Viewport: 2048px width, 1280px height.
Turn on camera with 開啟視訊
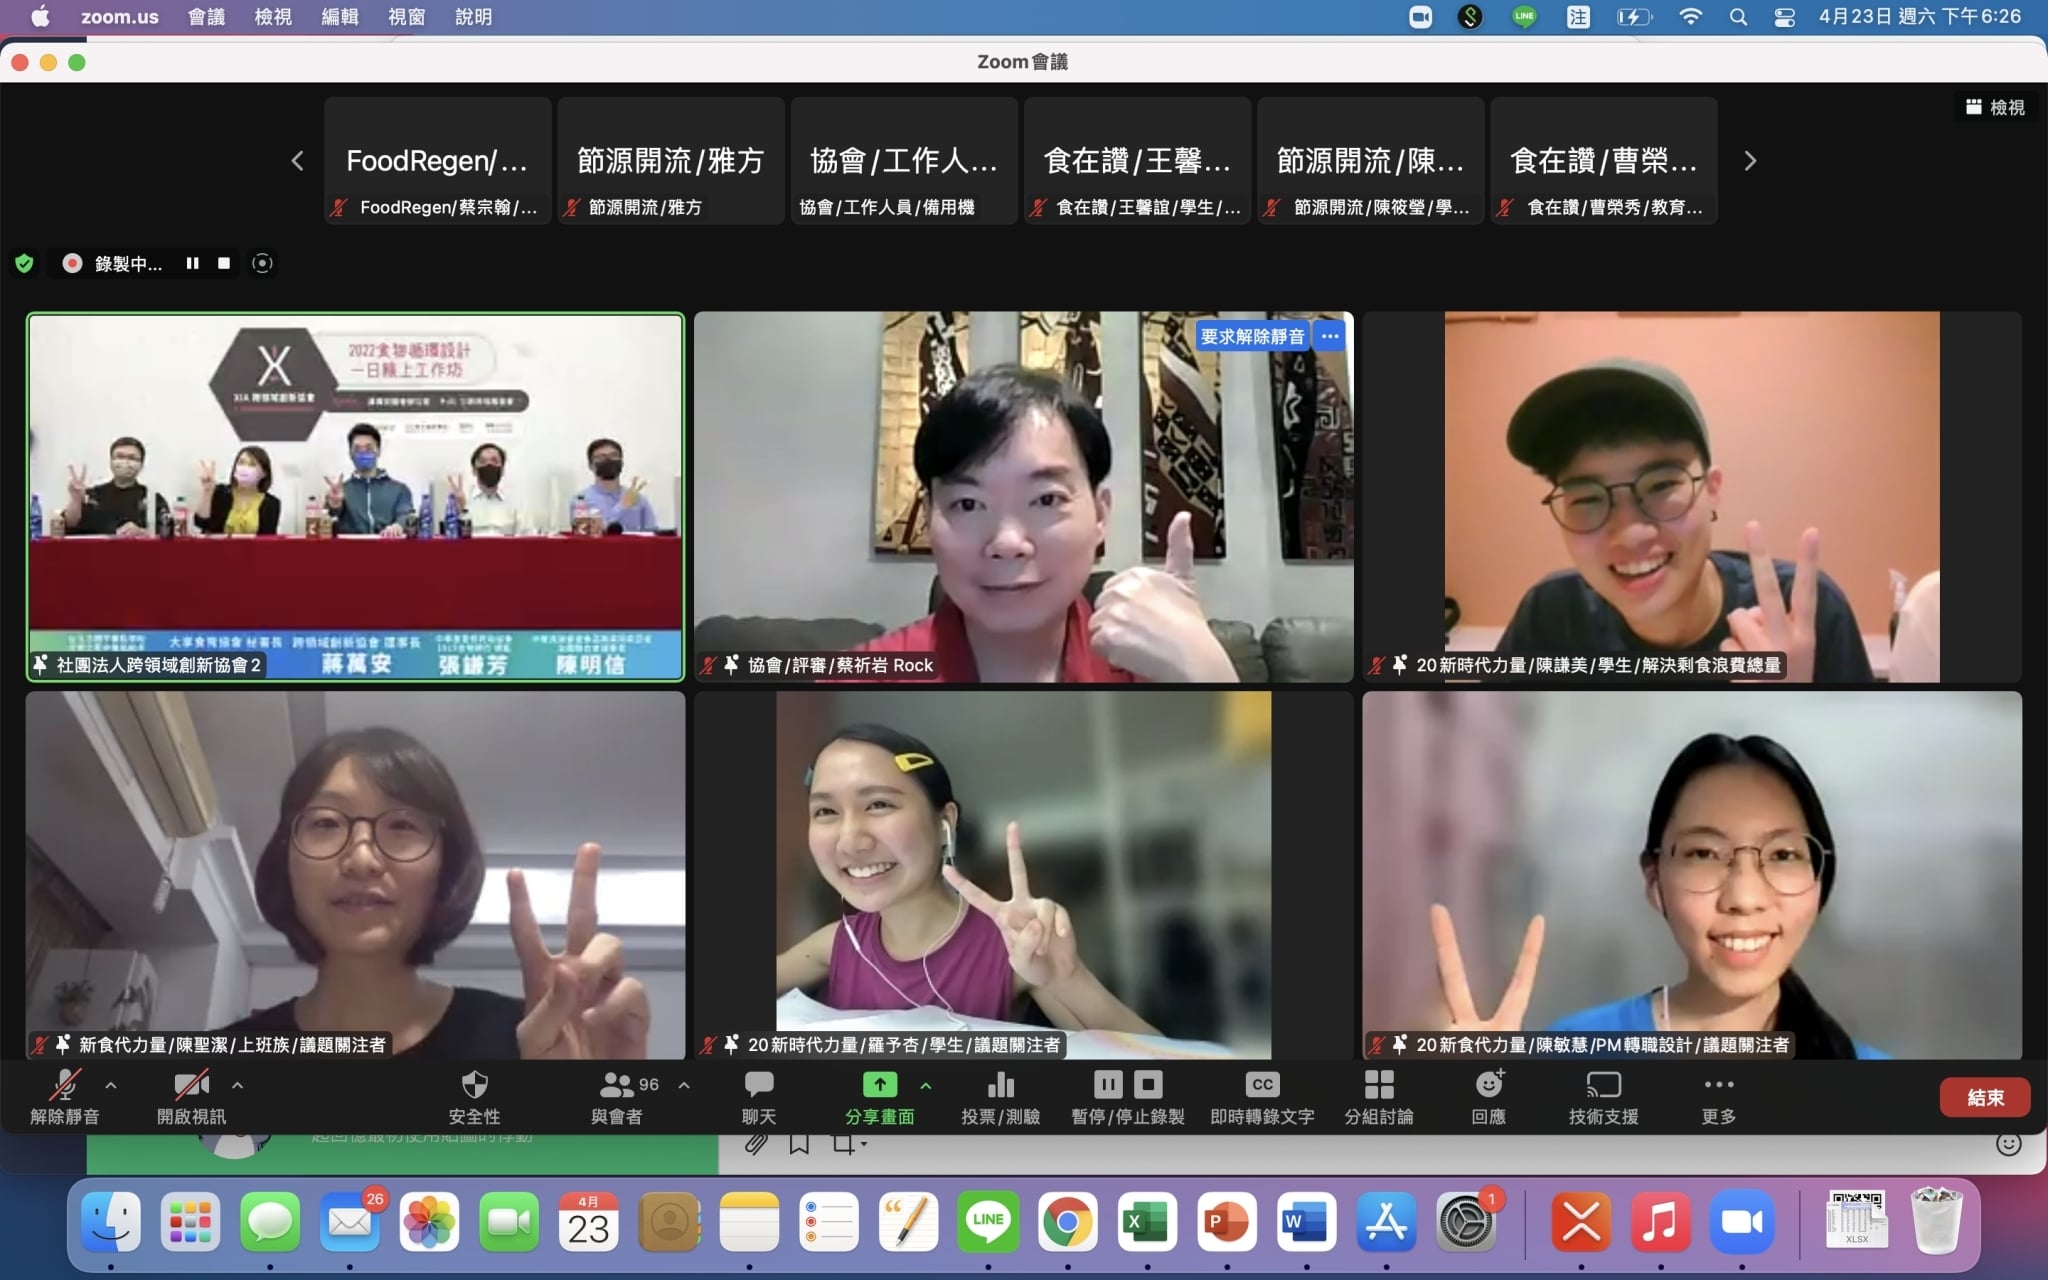[191, 1097]
